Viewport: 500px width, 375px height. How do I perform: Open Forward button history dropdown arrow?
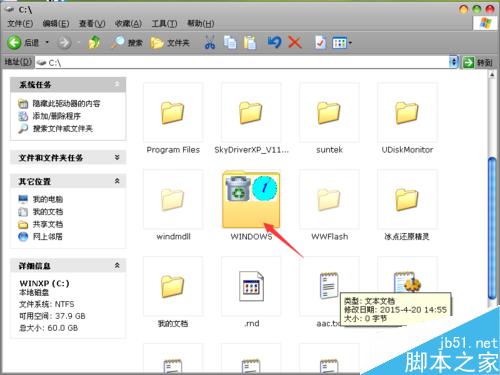79,42
